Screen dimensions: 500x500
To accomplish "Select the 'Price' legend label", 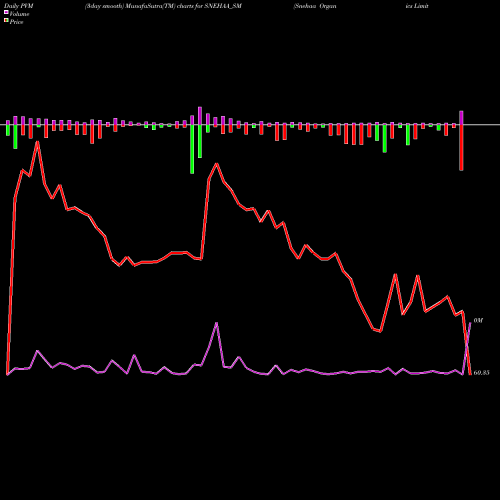I will point(16,22).
